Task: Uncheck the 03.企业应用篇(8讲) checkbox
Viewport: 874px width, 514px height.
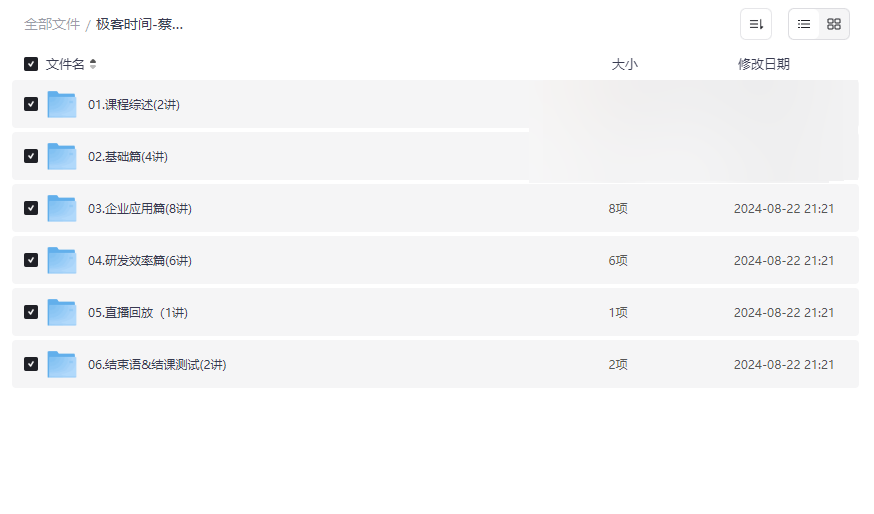Action: (31, 208)
